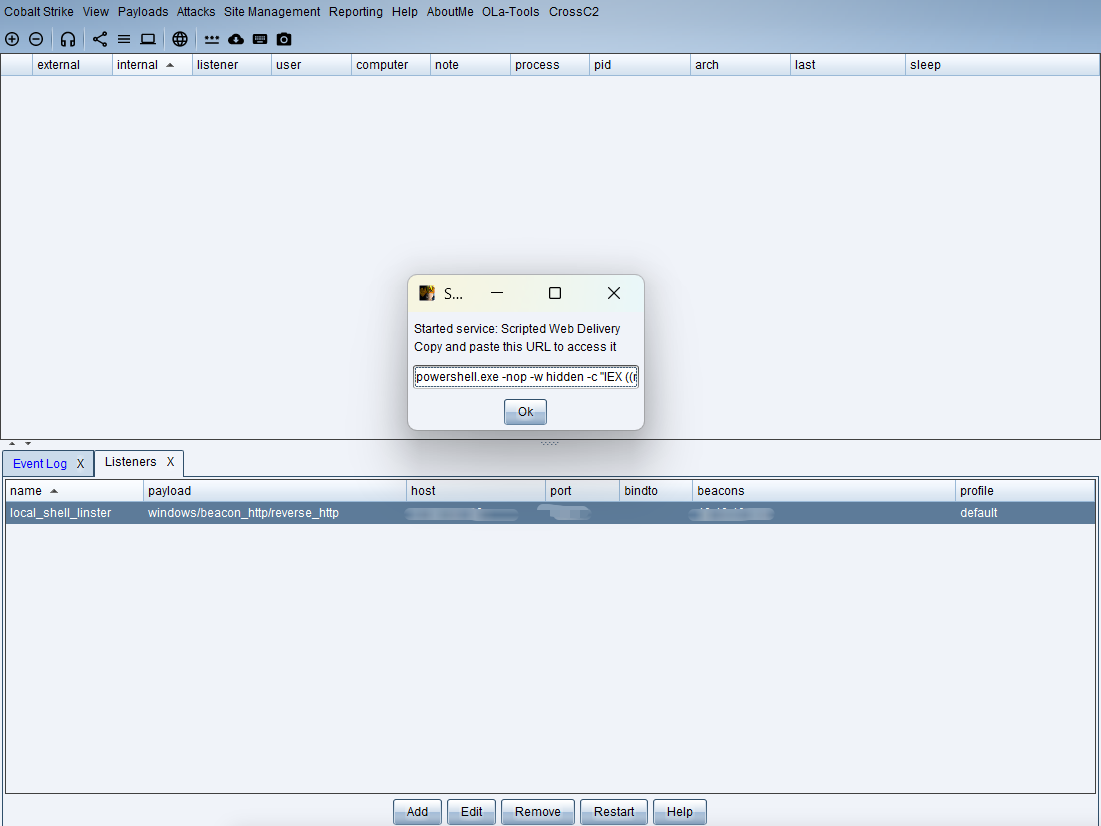Open credentials via the three-dots icon
The height and width of the screenshot is (826, 1101).
(211, 39)
